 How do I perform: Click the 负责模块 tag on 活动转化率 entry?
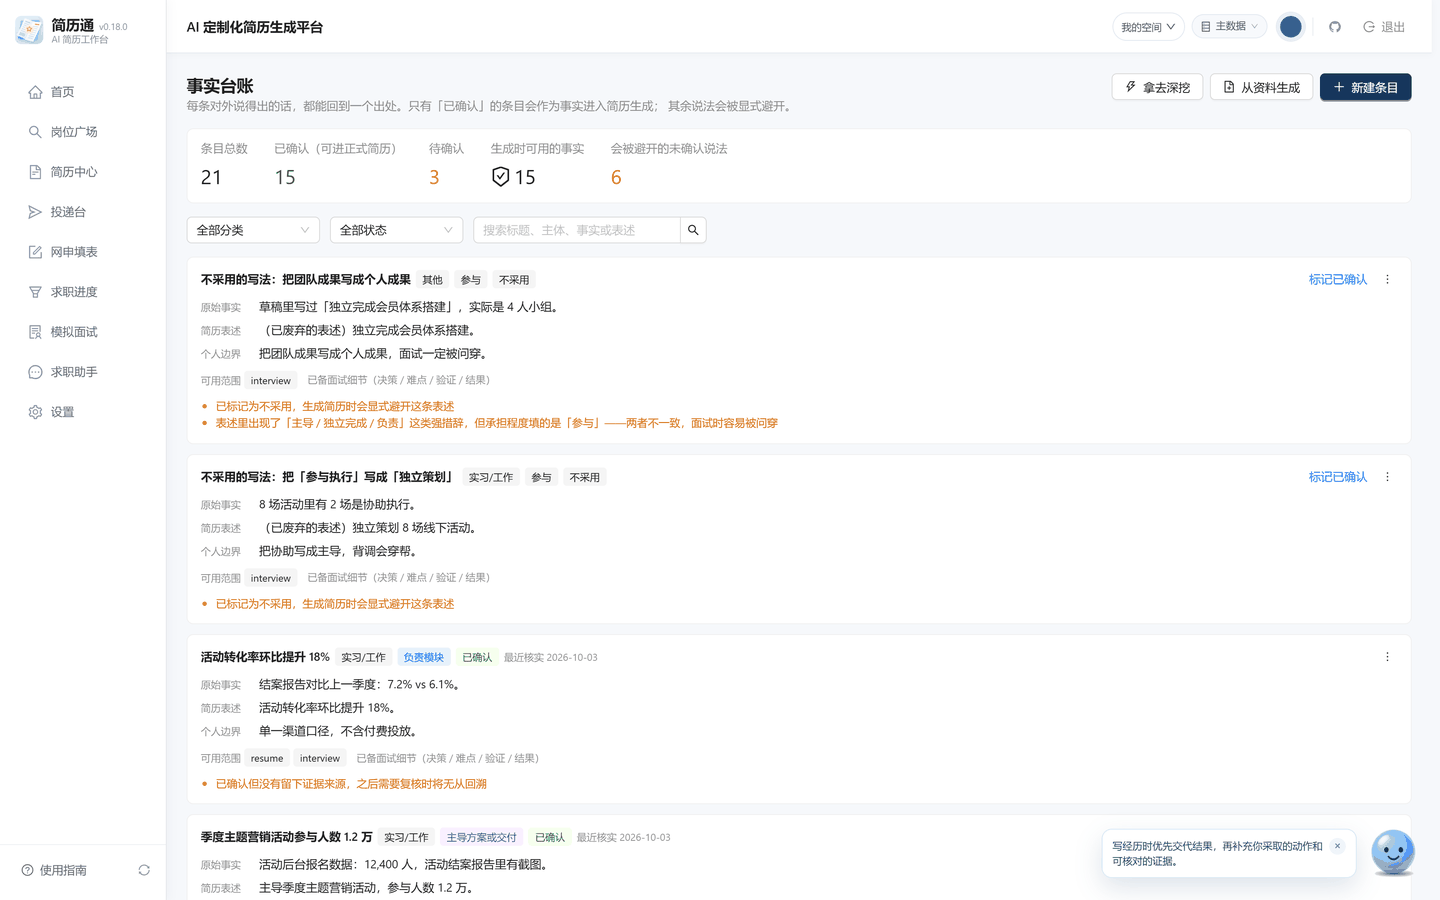point(423,657)
